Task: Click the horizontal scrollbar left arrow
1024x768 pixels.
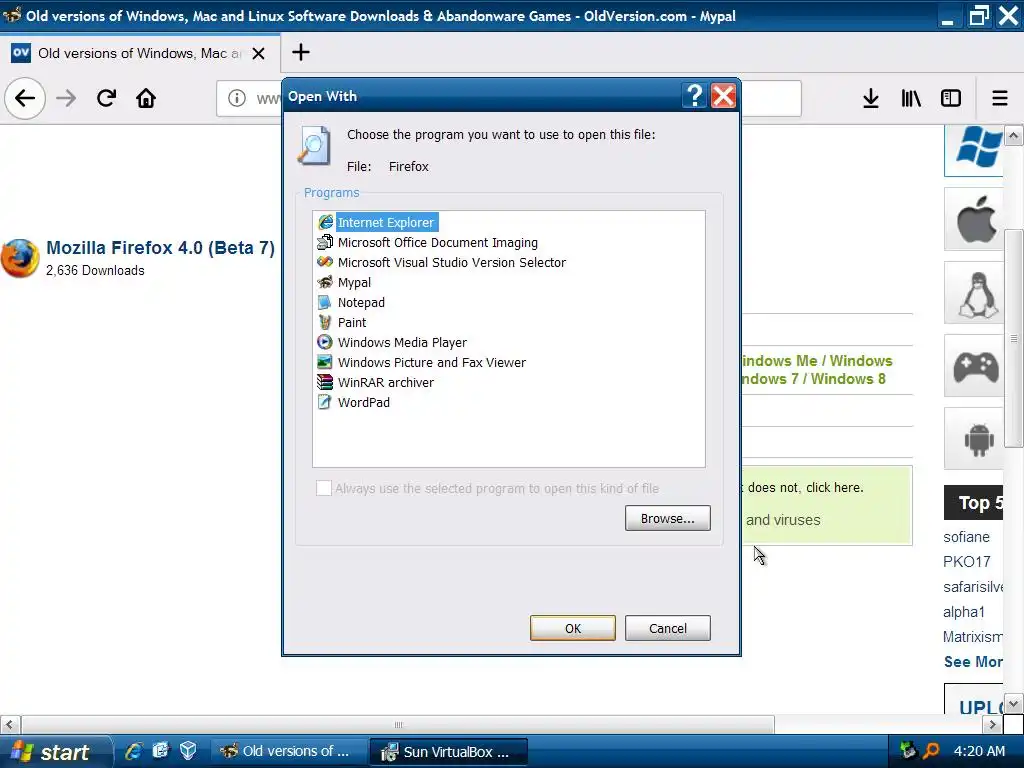Action: pyautogui.click(x=9, y=725)
